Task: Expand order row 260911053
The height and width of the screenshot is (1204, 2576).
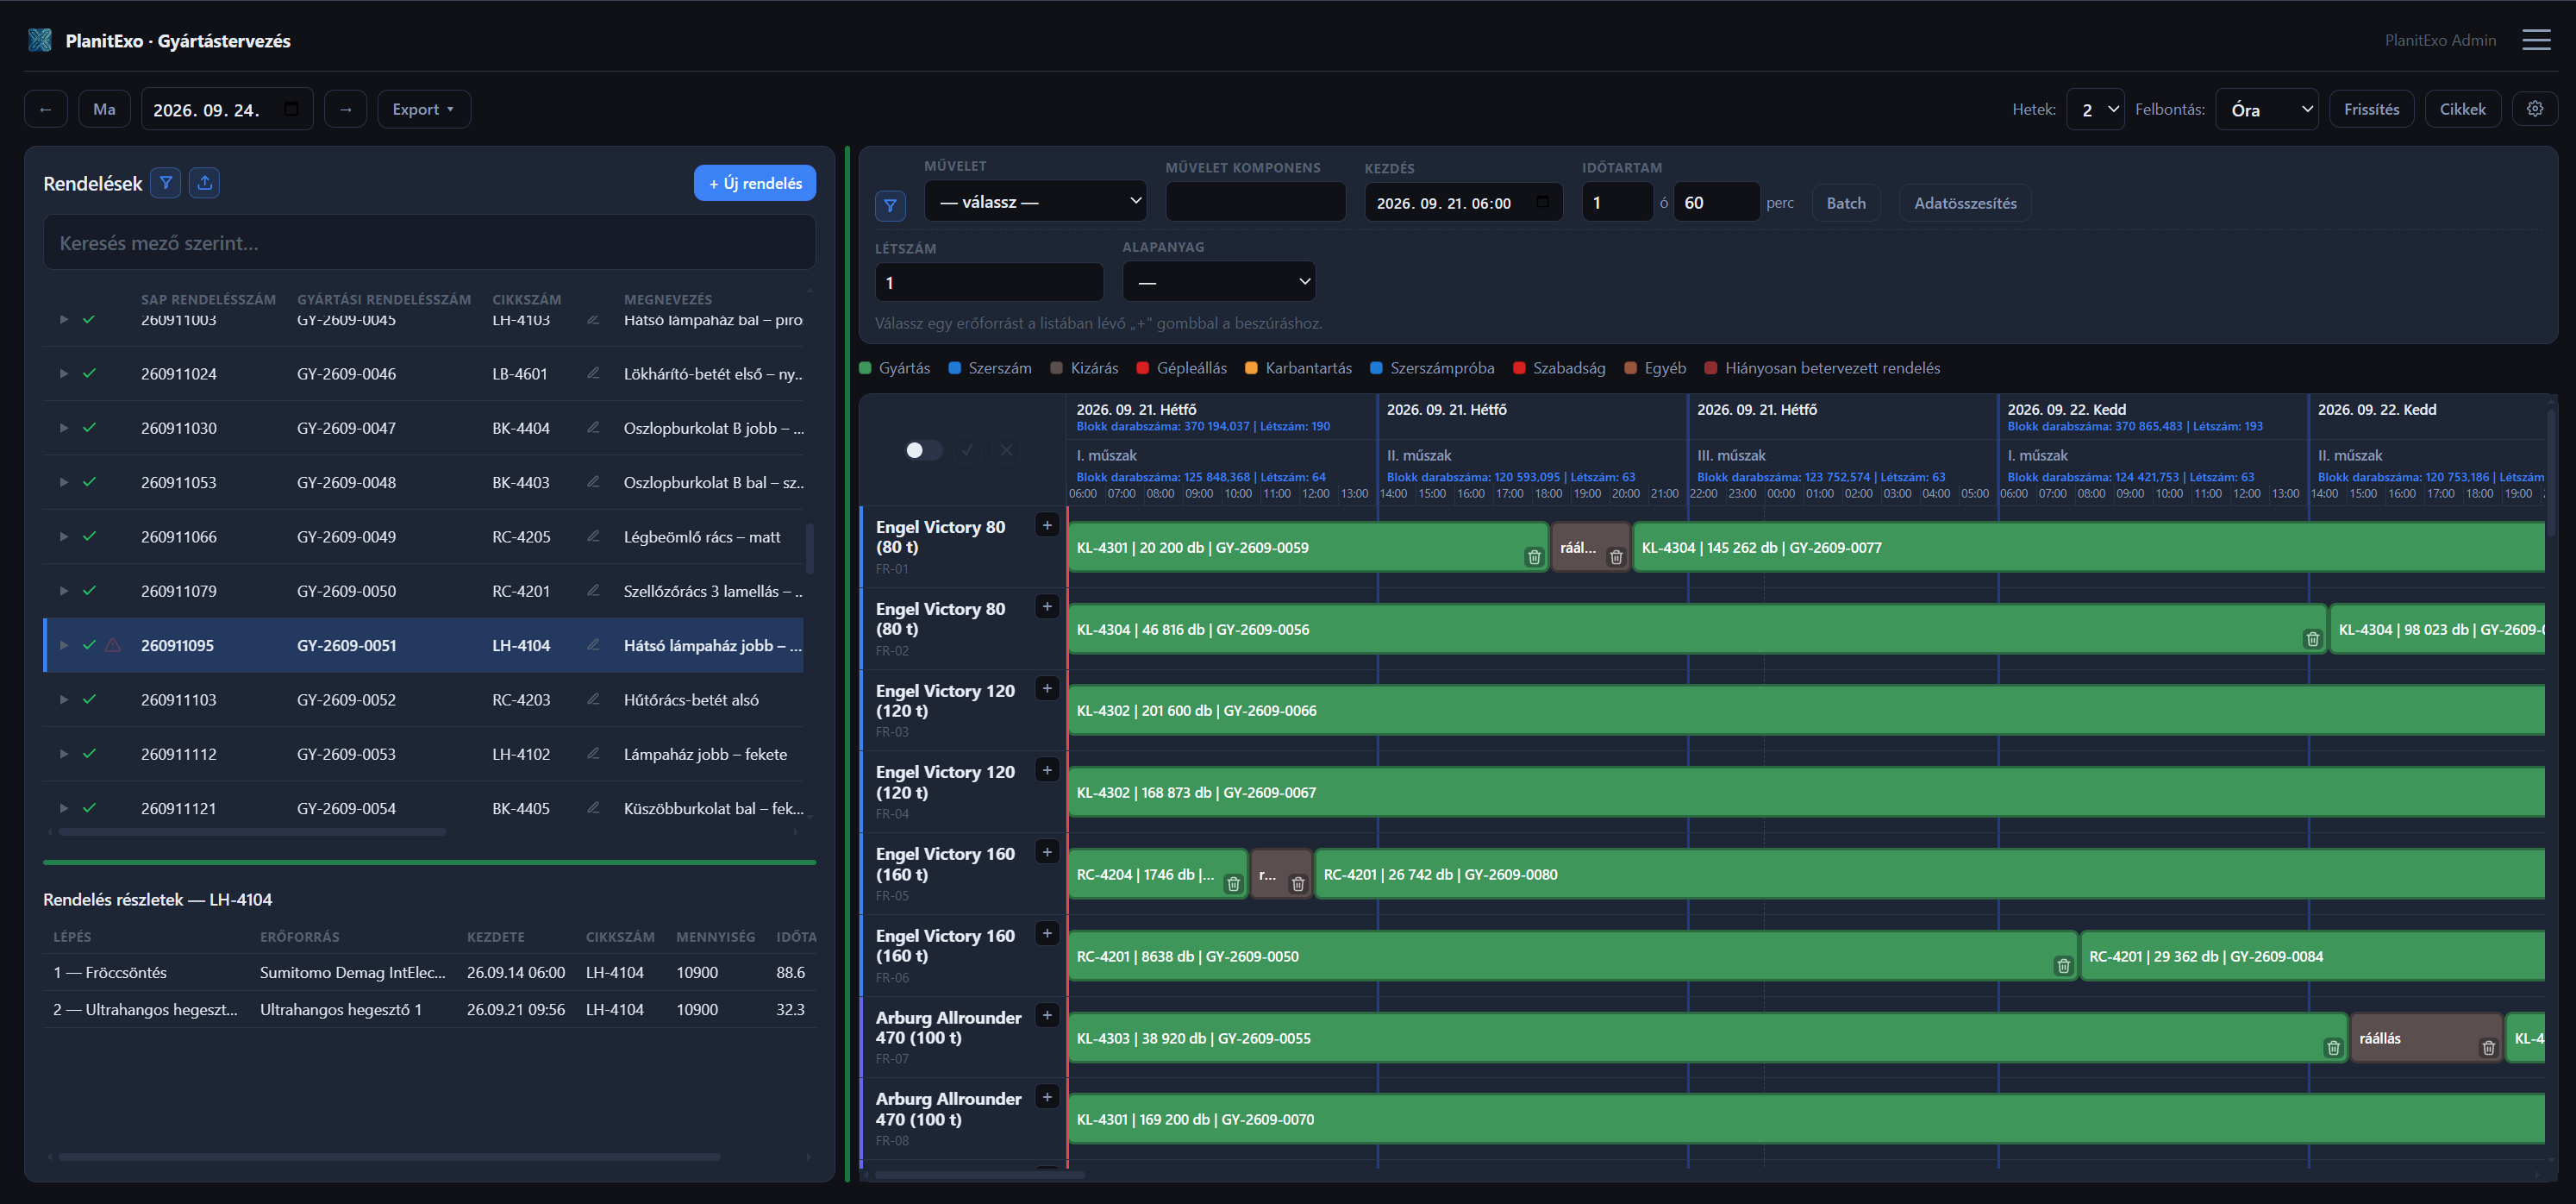Action: pos(63,482)
